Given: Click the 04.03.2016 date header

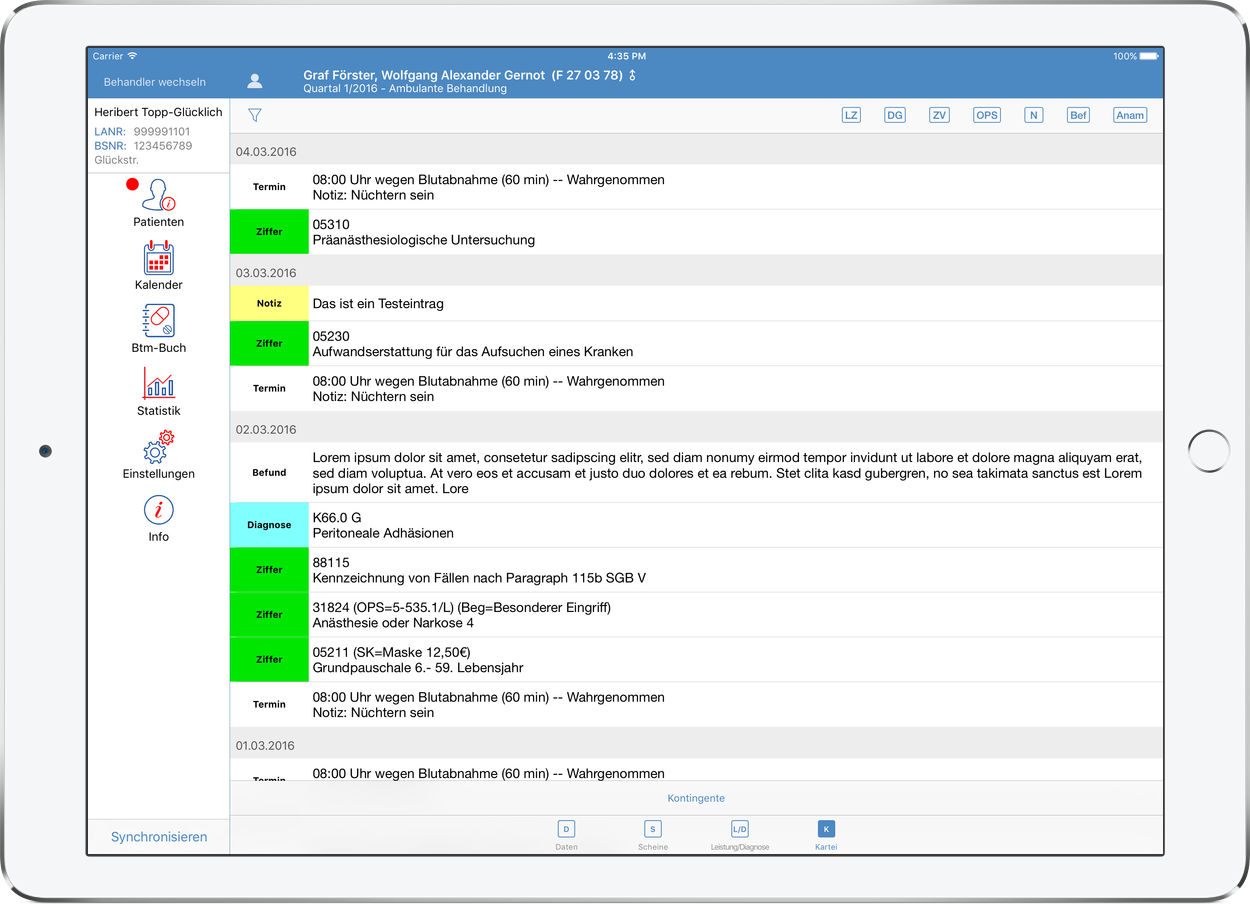Looking at the screenshot, I should click(696, 152).
